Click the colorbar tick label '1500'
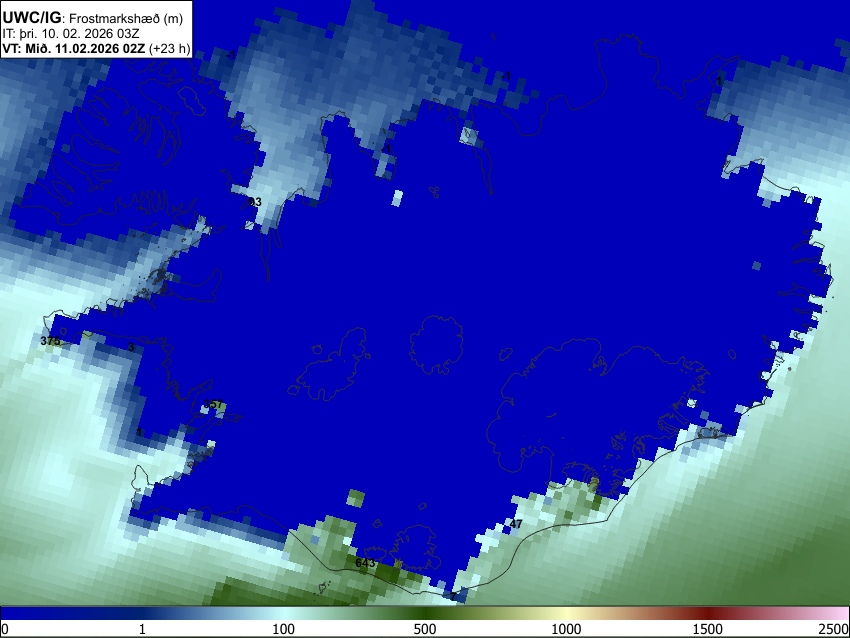This screenshot has width=850, height=638. click(708, 629)
